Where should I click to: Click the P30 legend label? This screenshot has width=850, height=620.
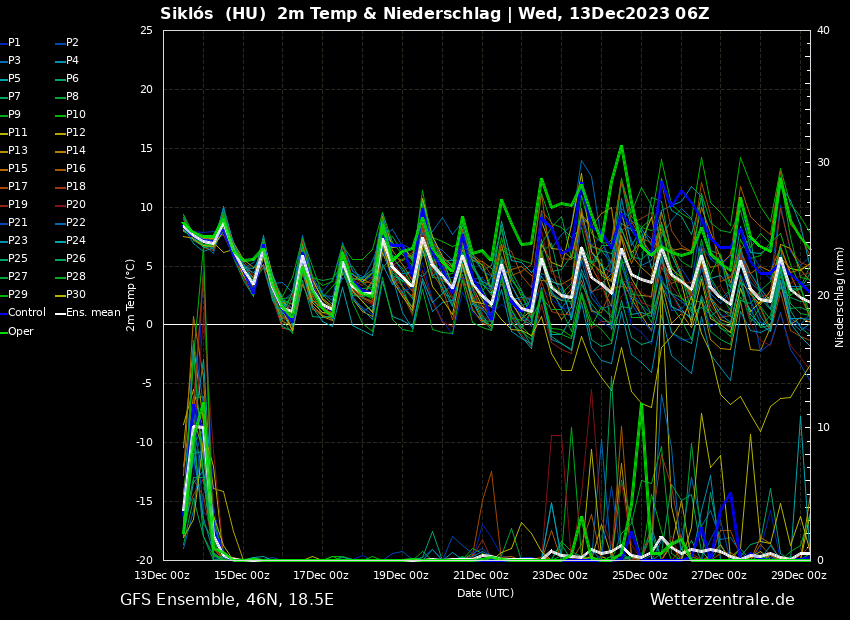(75, 295)
